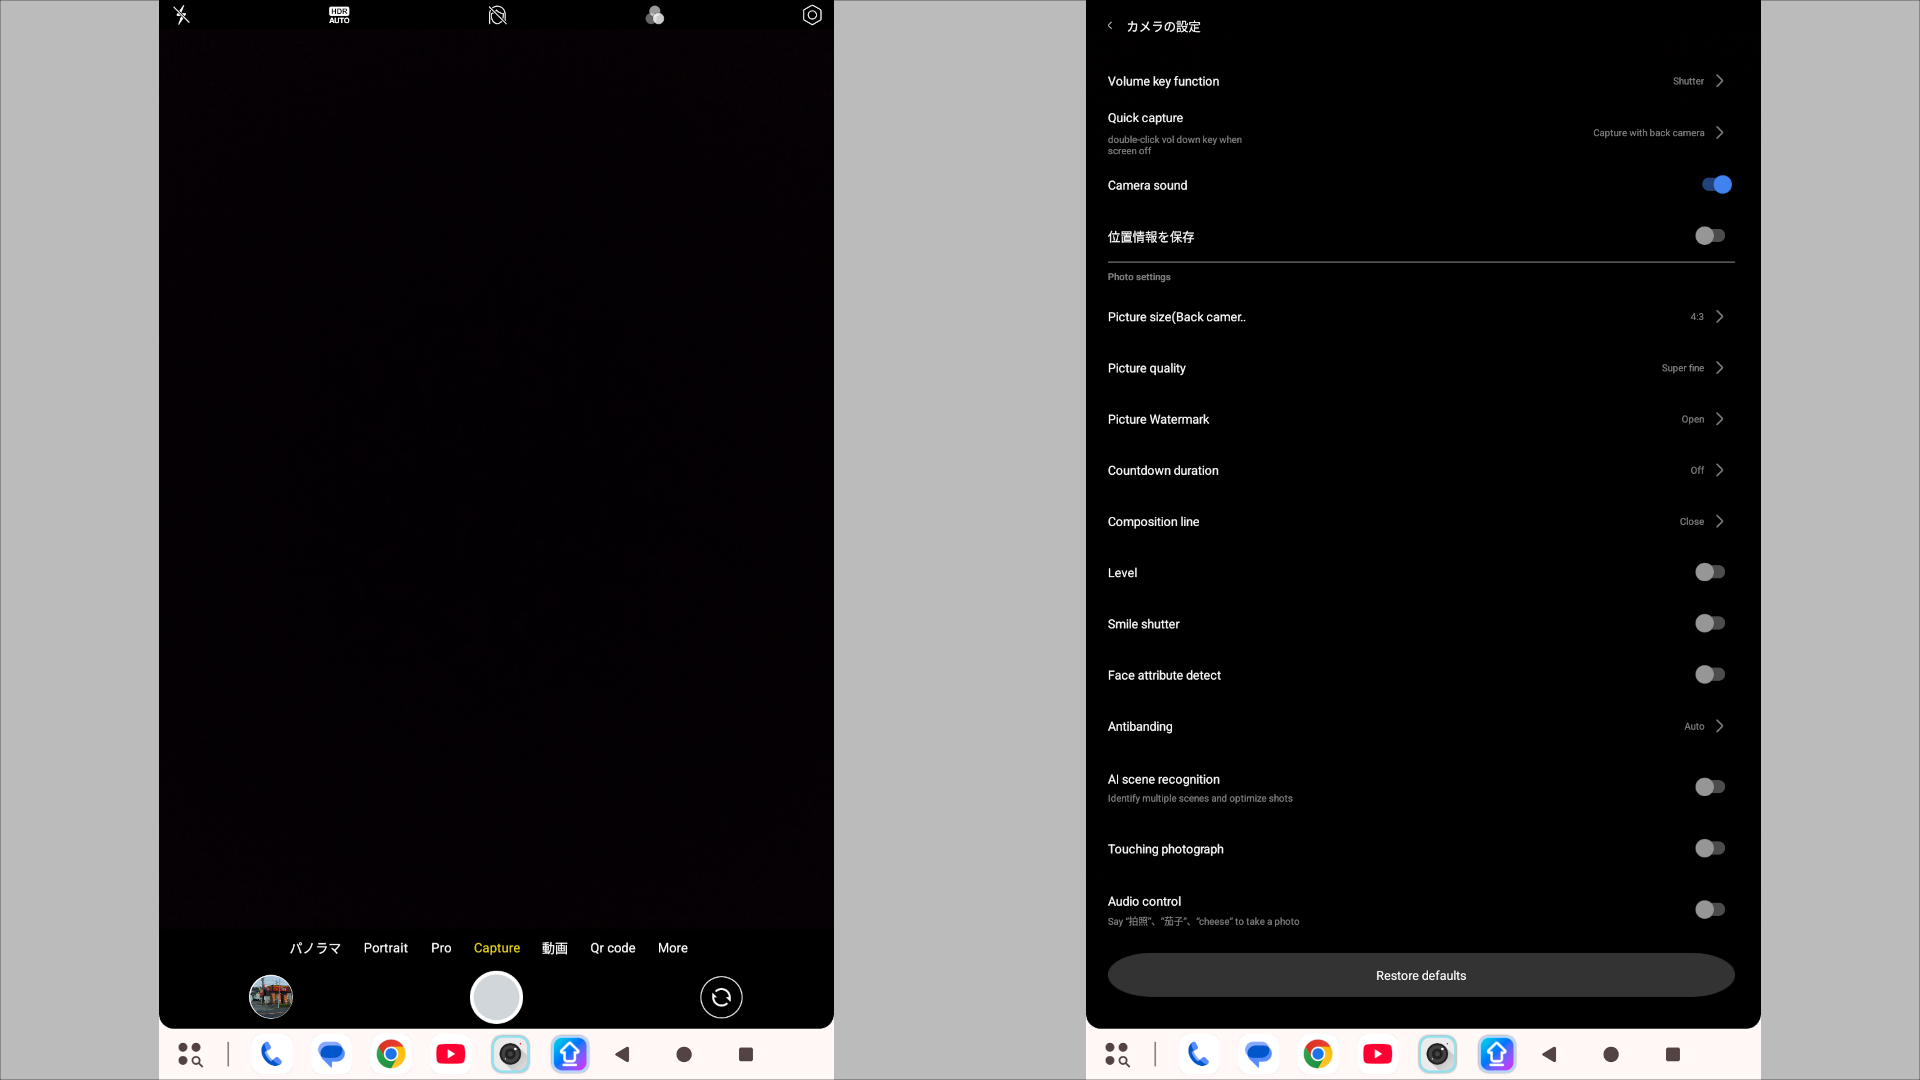This screenshot has height=1080, width=1920.
Task: Tap the Restore defaults button
Action: 1420,975
